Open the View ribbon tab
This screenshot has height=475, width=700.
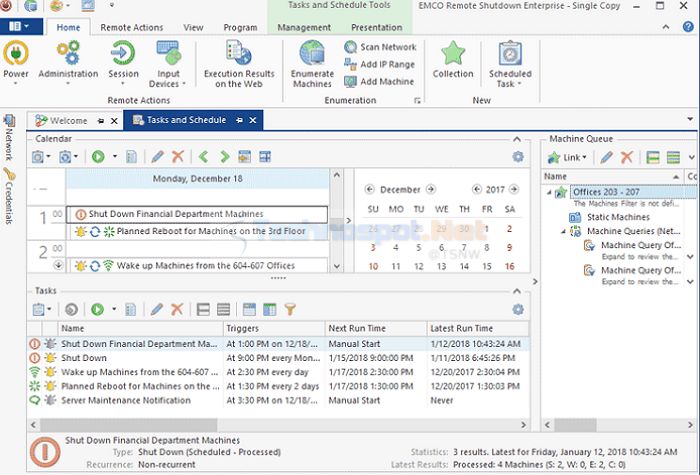point(193,27)
